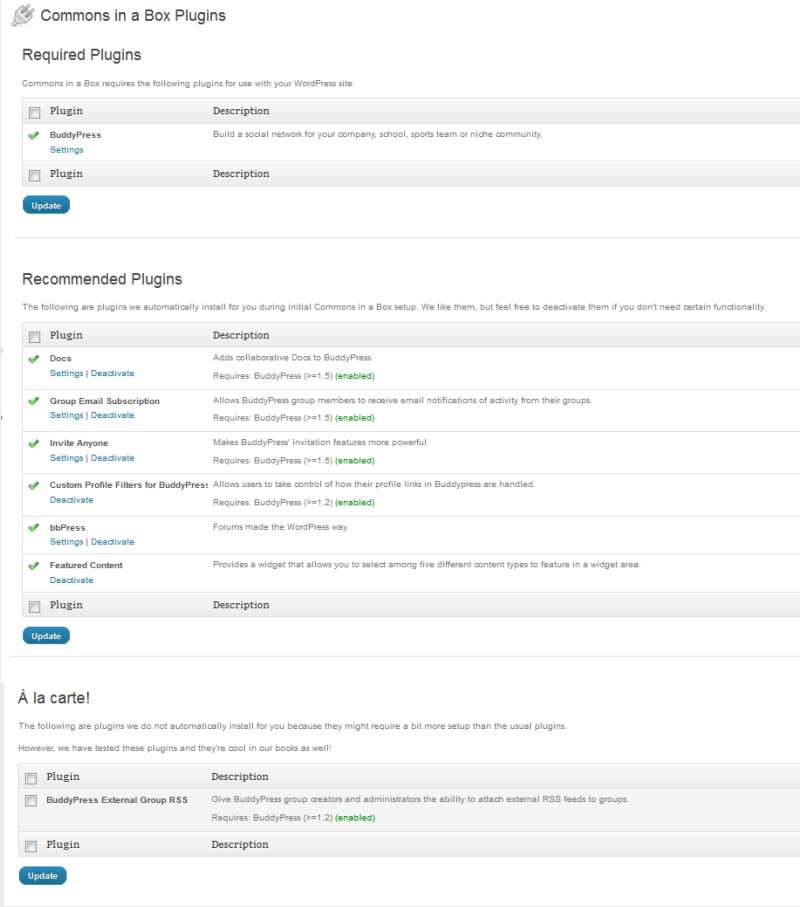Deactivate Custom Profile Filters for BuddyPress
The width and height of the screenshot is (800, 907).
72,500
